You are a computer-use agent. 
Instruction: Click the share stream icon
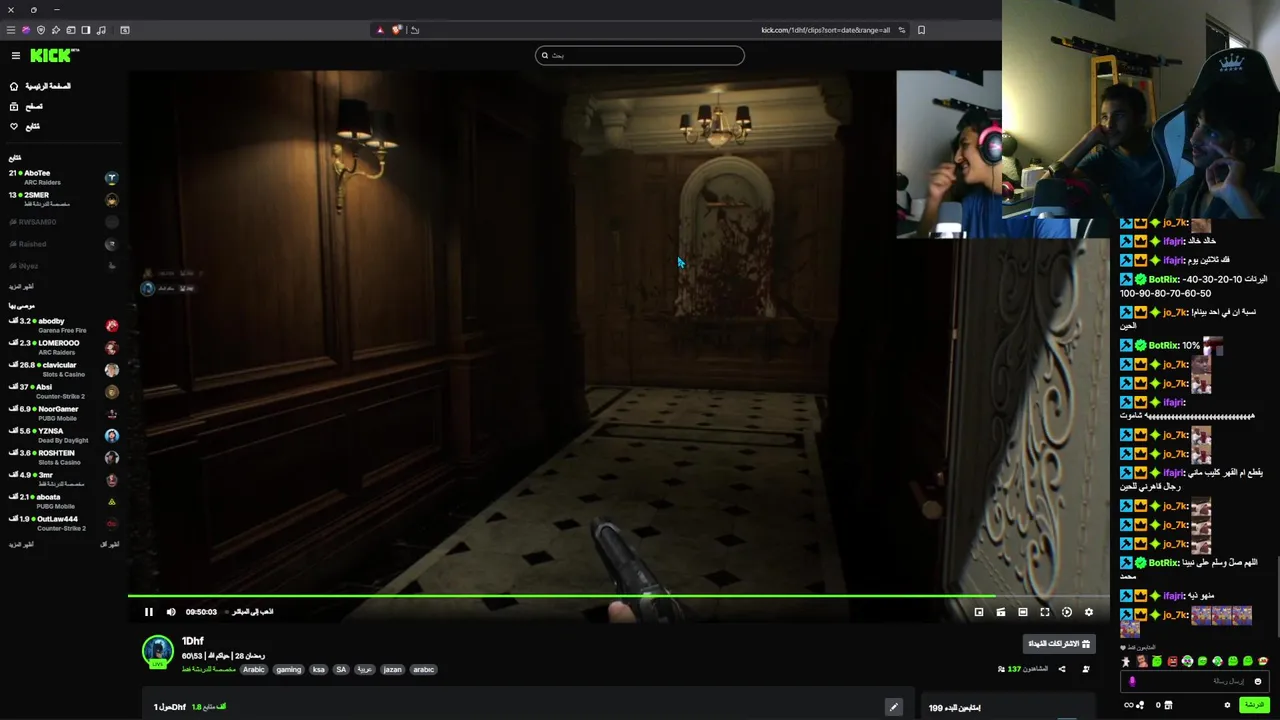1062,669
